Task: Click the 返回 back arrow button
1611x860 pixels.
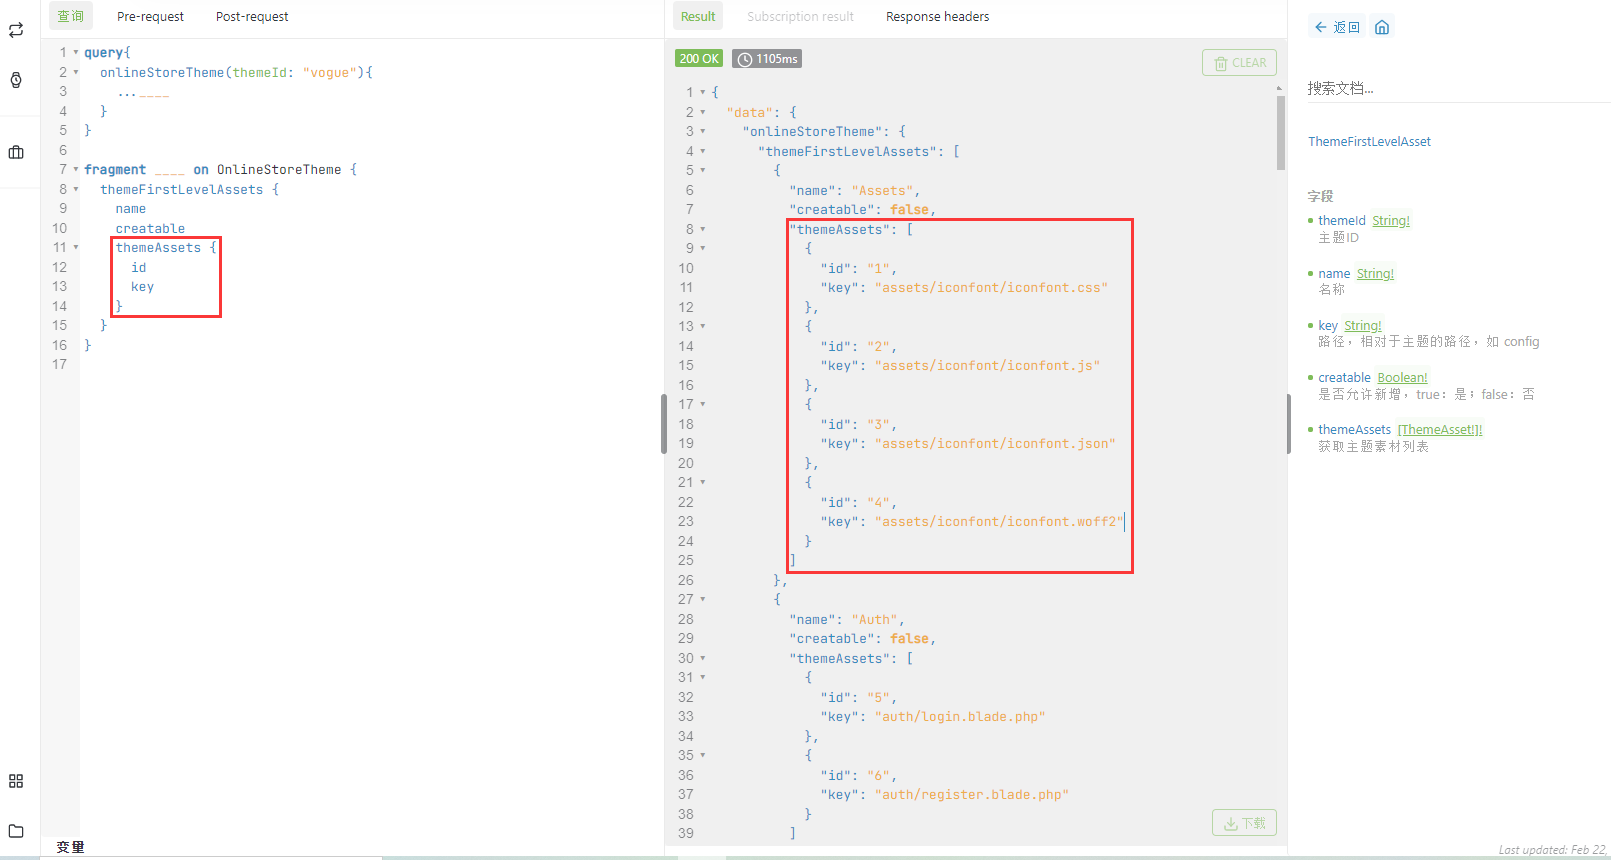Action: 1337,27
